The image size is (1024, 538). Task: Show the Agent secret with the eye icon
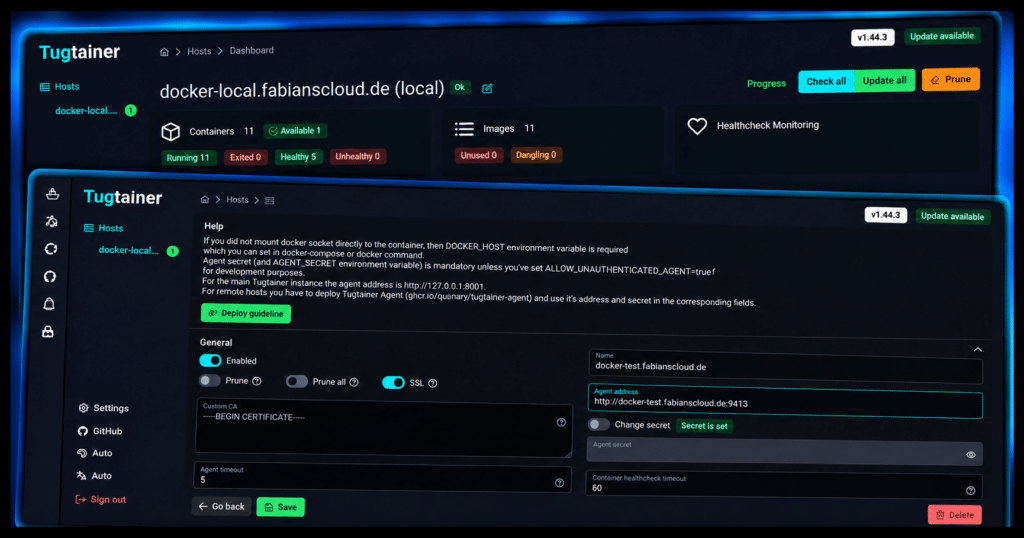970,455
